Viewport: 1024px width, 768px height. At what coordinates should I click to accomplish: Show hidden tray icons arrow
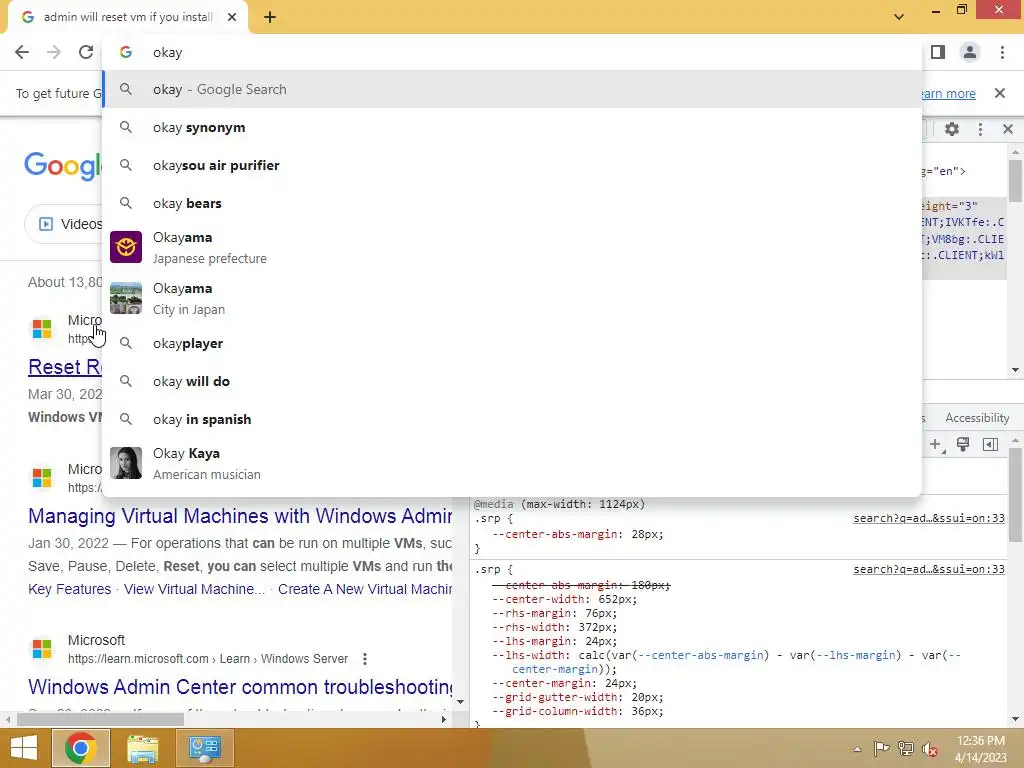(857, 749)
